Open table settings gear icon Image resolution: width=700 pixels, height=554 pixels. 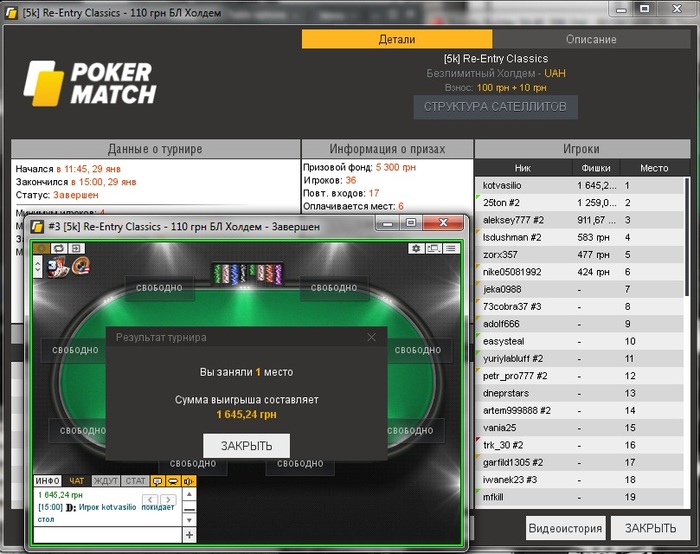[416, 248]
